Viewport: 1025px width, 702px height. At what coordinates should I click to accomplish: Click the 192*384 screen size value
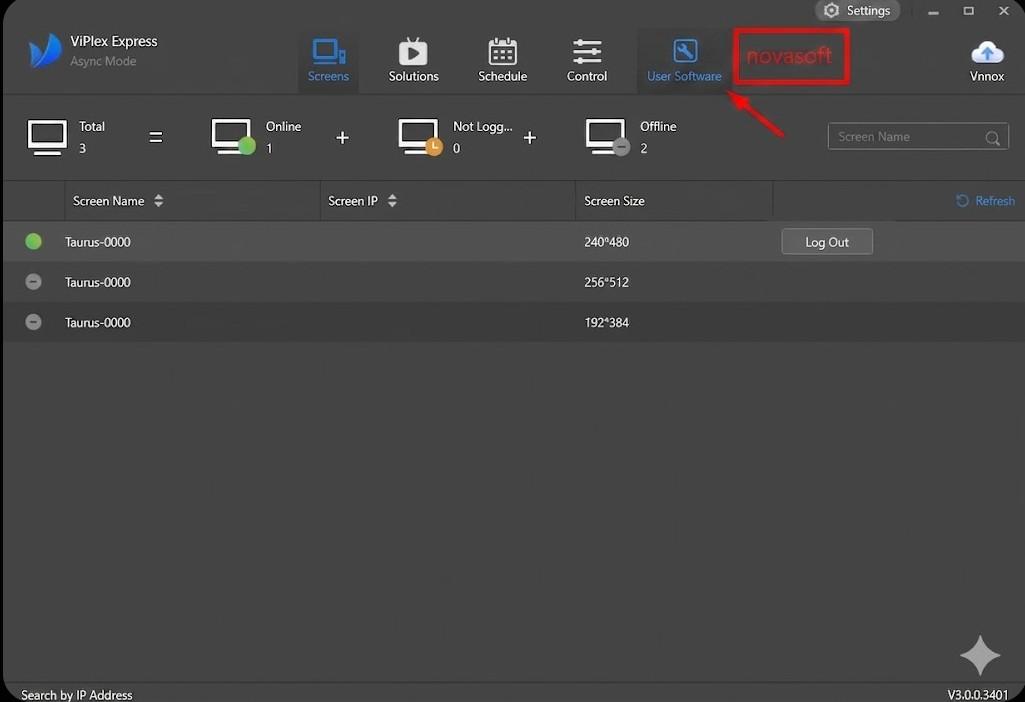(x=607, y=322)
